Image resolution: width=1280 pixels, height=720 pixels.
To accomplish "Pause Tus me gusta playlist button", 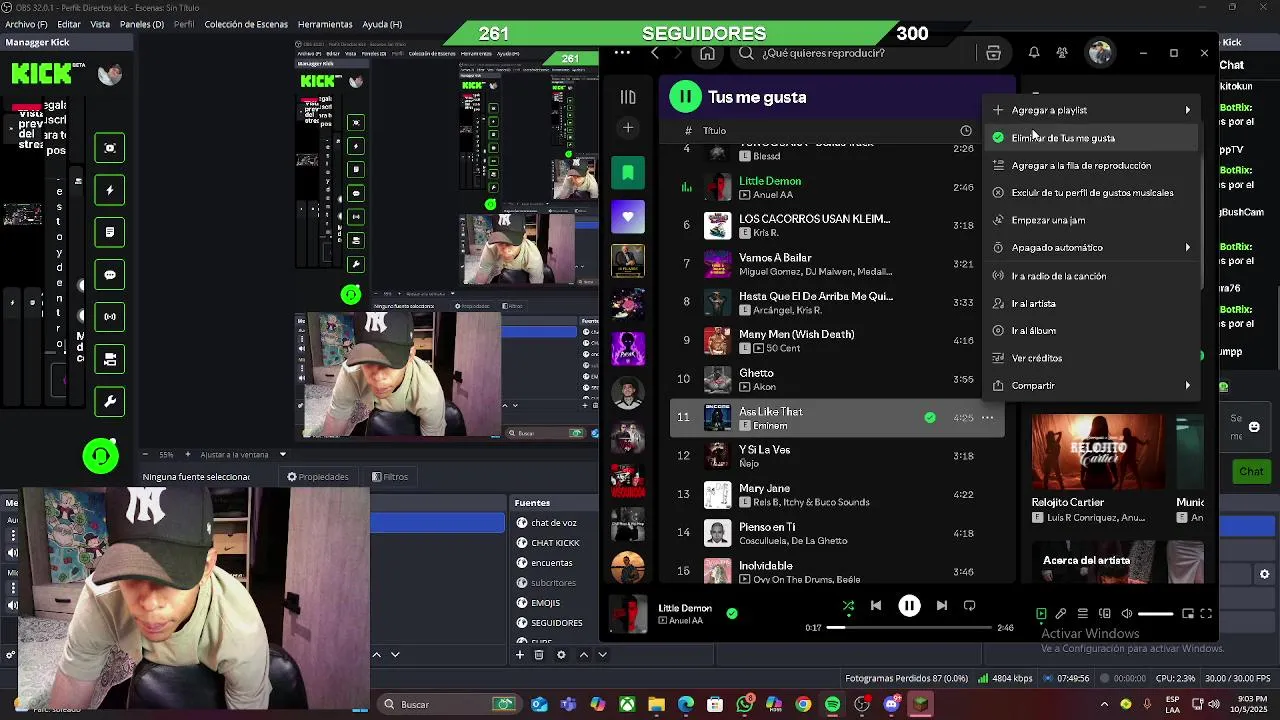I will coord(685,97).
